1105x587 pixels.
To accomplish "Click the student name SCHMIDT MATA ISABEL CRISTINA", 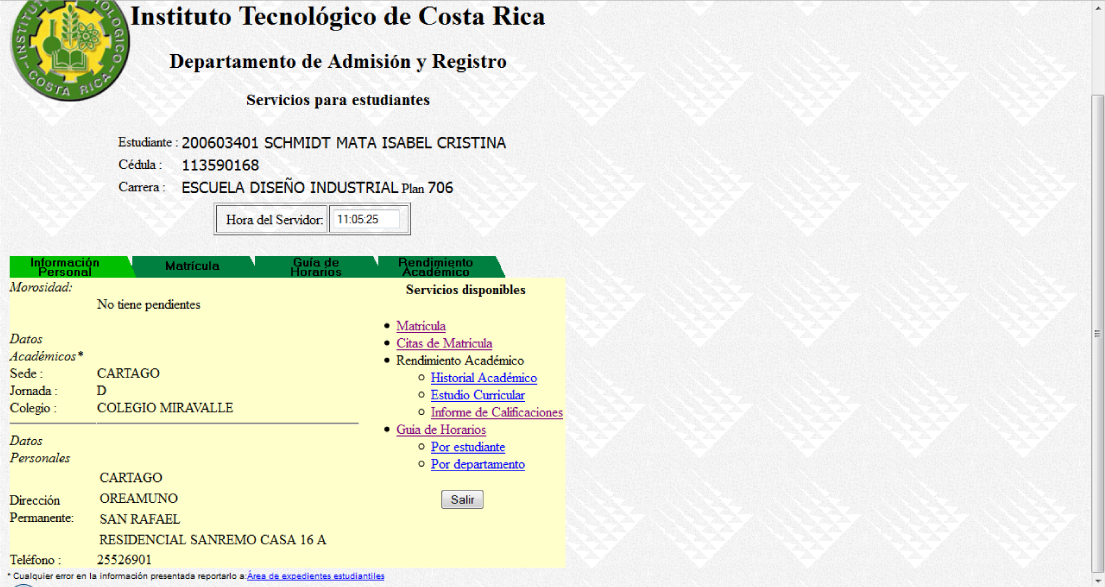I will tap(385, 143).
